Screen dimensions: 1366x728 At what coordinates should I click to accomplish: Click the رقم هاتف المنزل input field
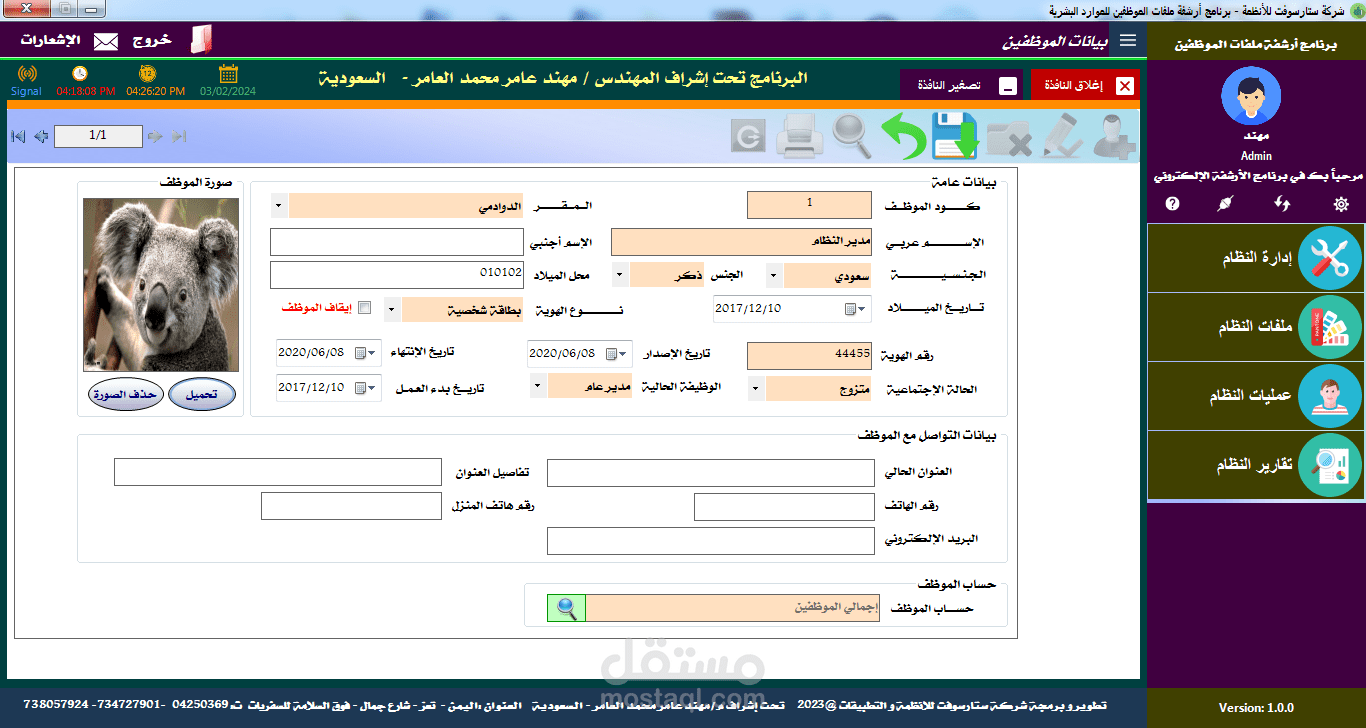(x=351, y=506)
